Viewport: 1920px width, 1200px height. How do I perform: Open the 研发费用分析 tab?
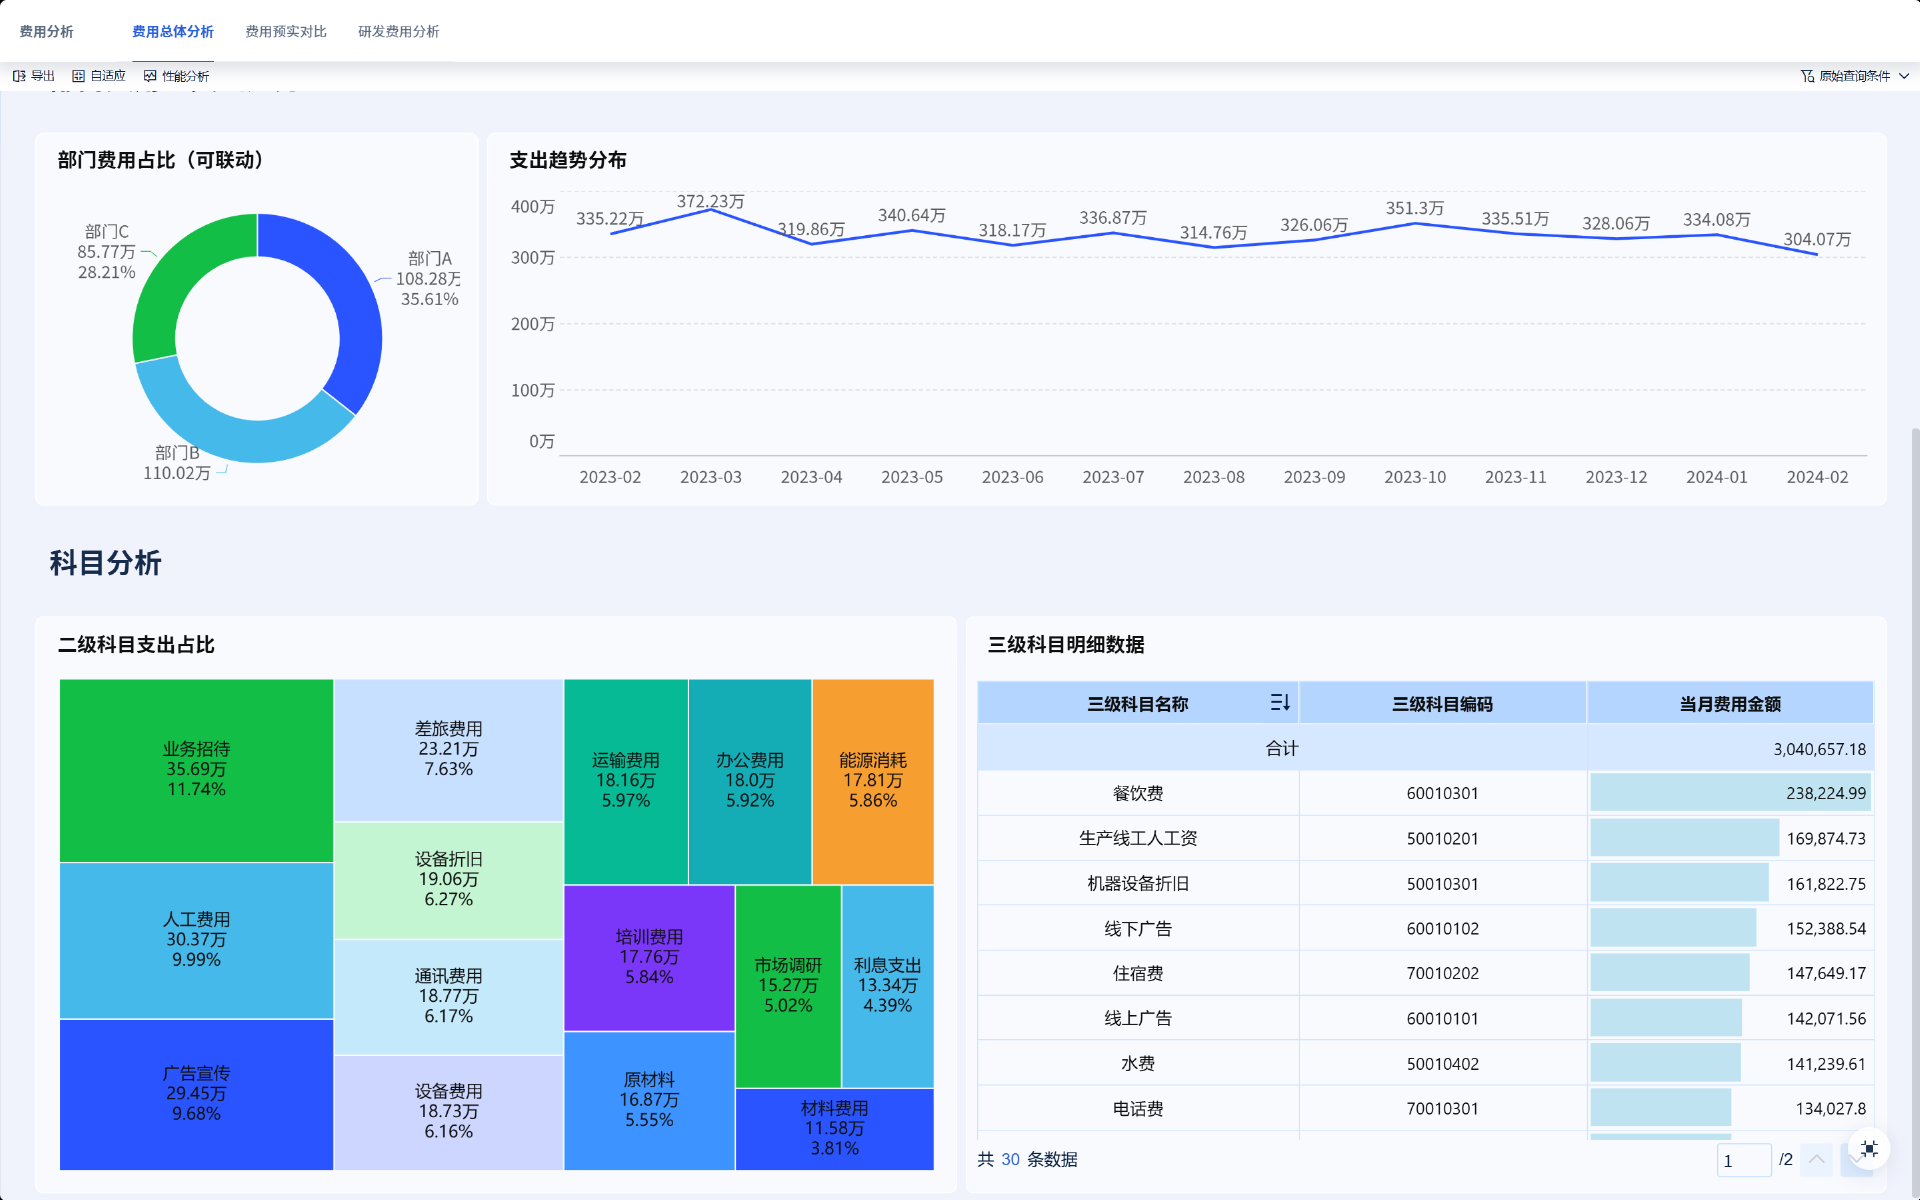click(399, 32)
